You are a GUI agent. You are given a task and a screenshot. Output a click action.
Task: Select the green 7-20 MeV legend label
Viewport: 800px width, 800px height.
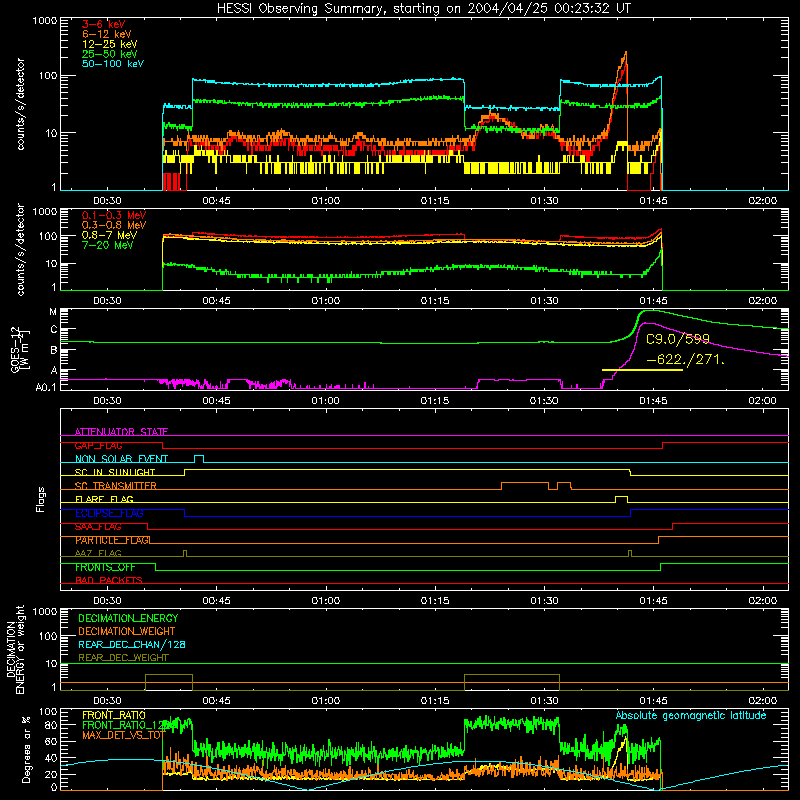[108, 245]
